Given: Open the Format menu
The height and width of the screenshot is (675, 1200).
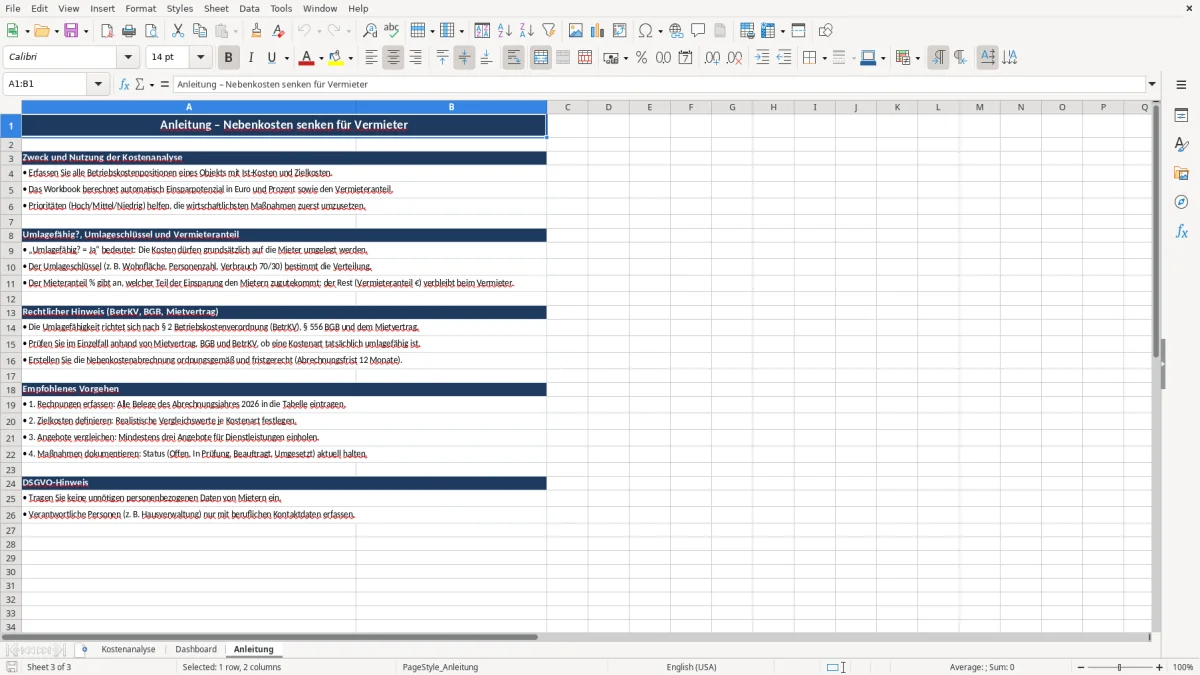Looking at the screenshot, I should tap(140, 8).
